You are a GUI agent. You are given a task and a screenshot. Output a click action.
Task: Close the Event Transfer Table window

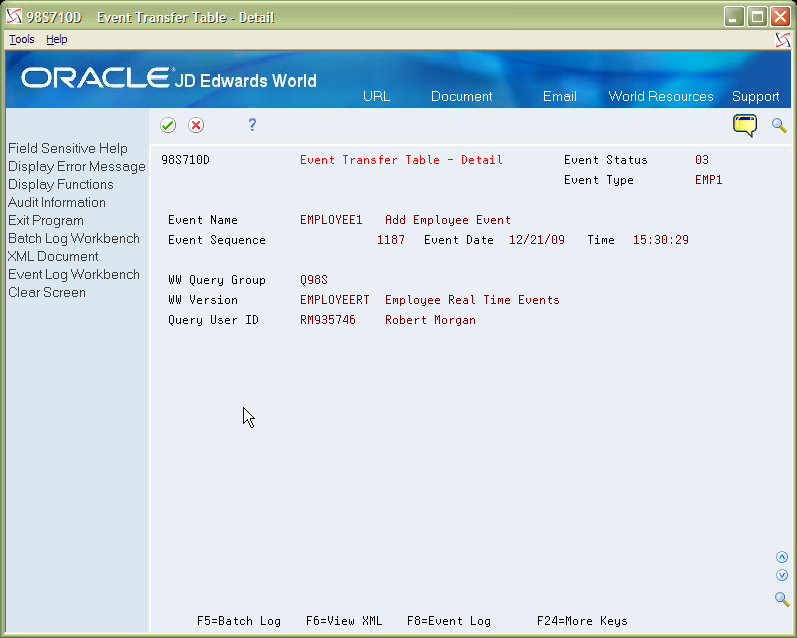click(780, 17)
